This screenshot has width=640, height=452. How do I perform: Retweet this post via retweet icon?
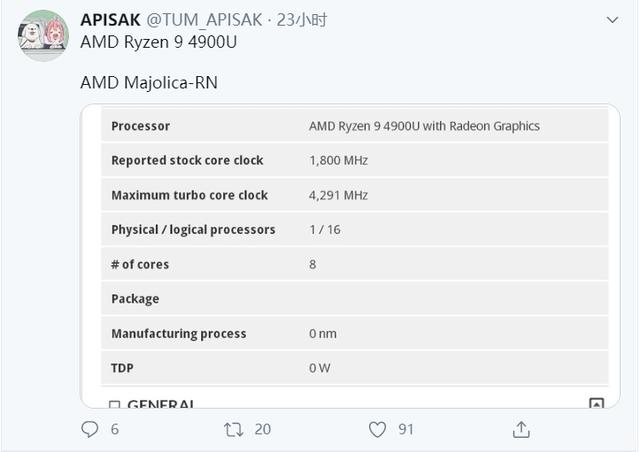(x=233, y=430)
